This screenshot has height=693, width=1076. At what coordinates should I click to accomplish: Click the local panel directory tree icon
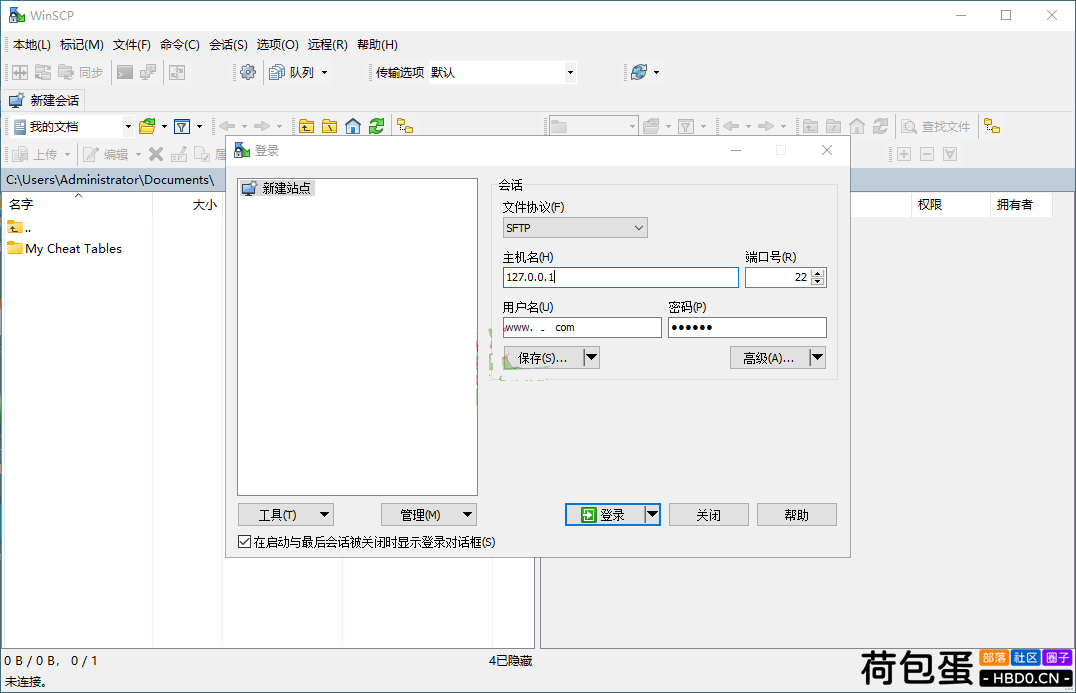pos(405,126)
